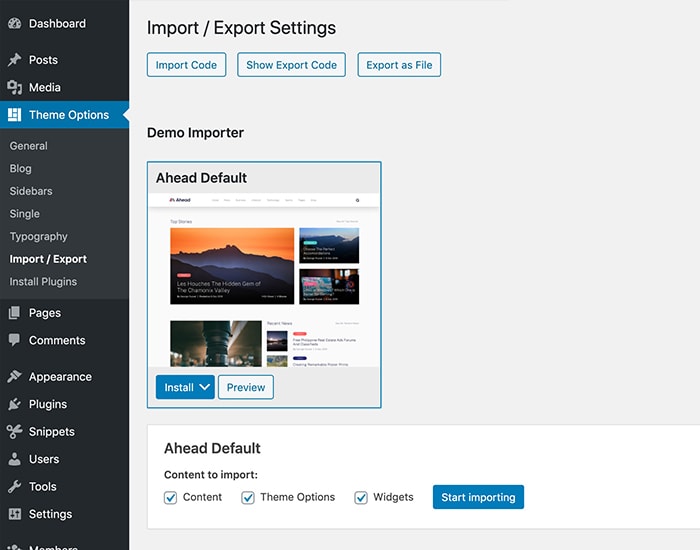Viewport: 700px width, 550px height.
Task: Click the Demo Importer heading
Action: (195, 133)
